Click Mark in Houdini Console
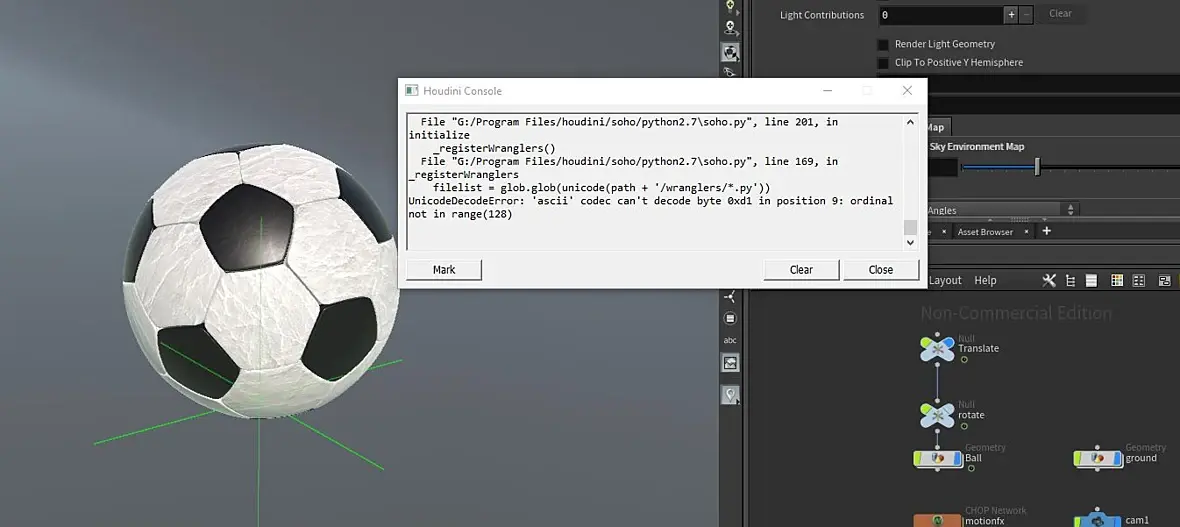The image size is (1180, 527). tap(444, 270)
